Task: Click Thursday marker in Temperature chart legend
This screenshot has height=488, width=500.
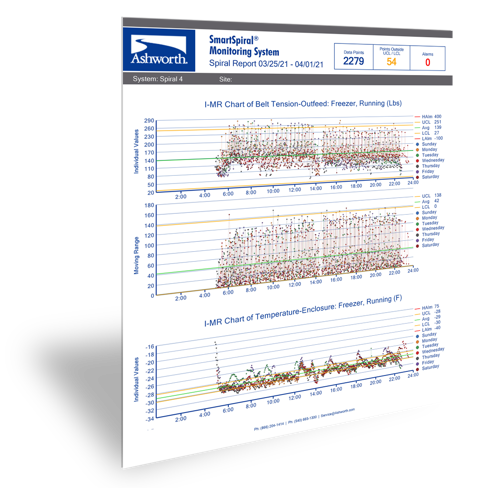Action: click(417, 358)
